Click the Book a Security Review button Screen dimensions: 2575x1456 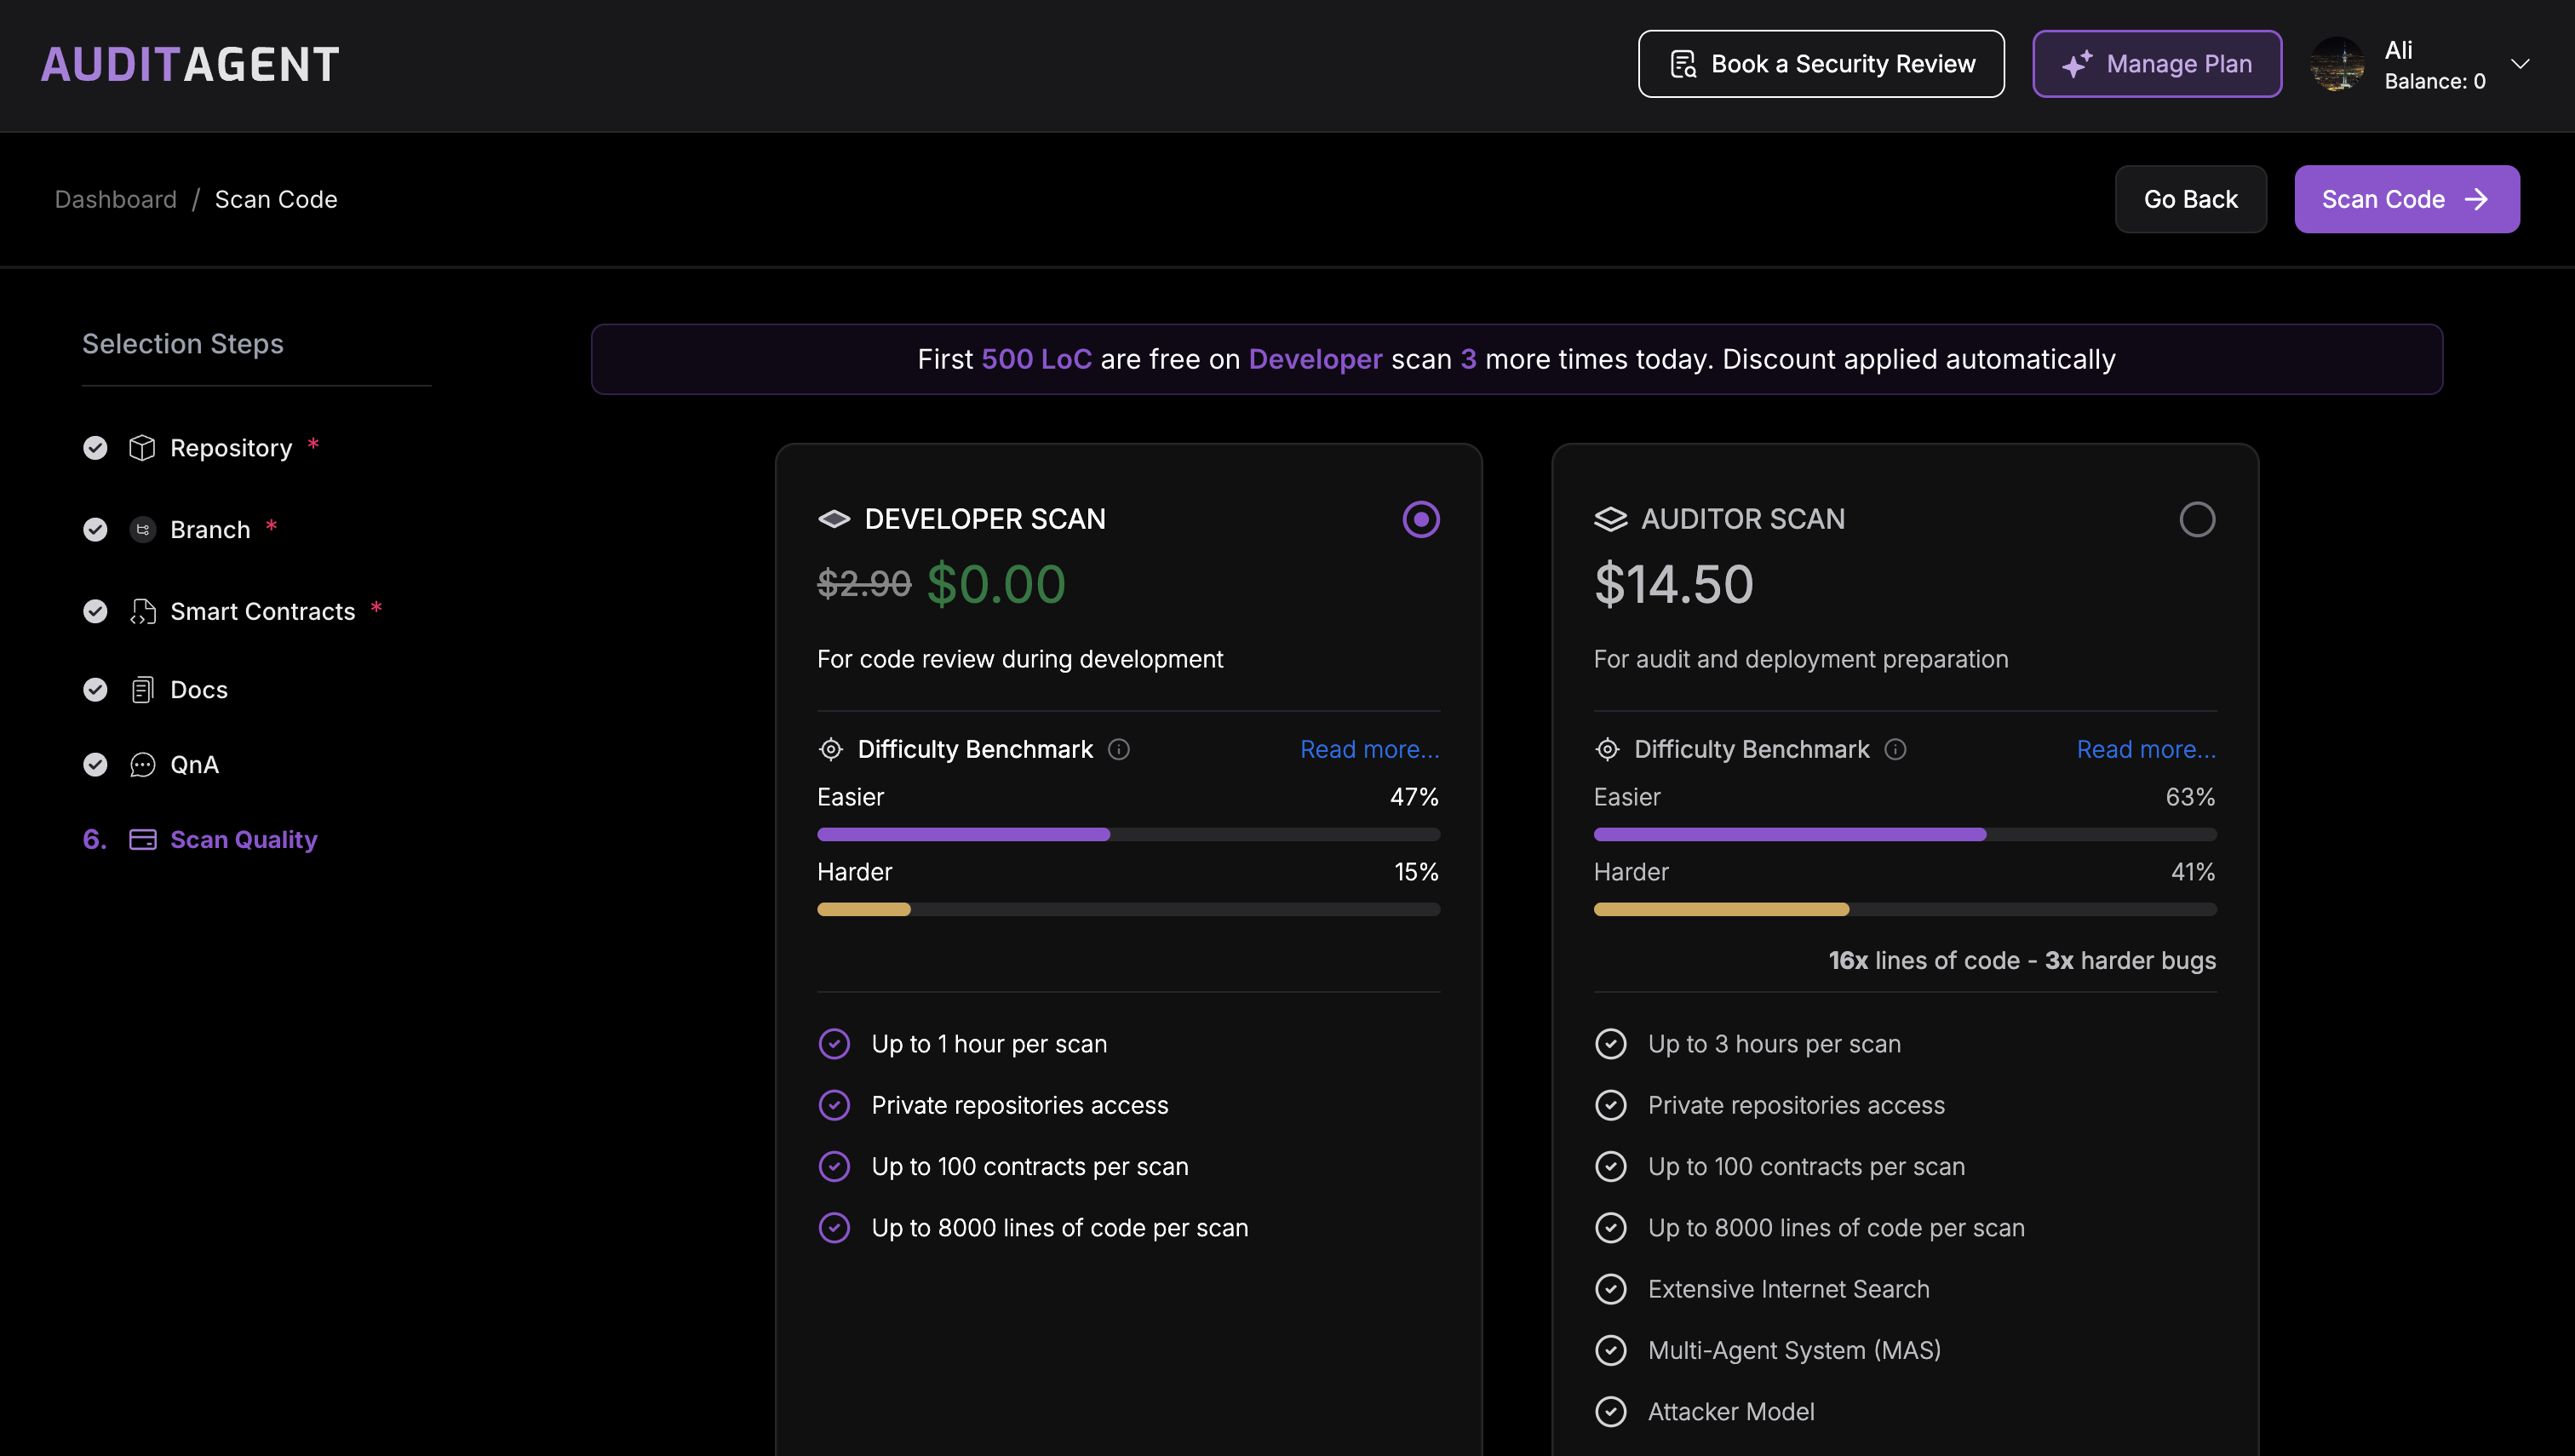[1821, 64]
